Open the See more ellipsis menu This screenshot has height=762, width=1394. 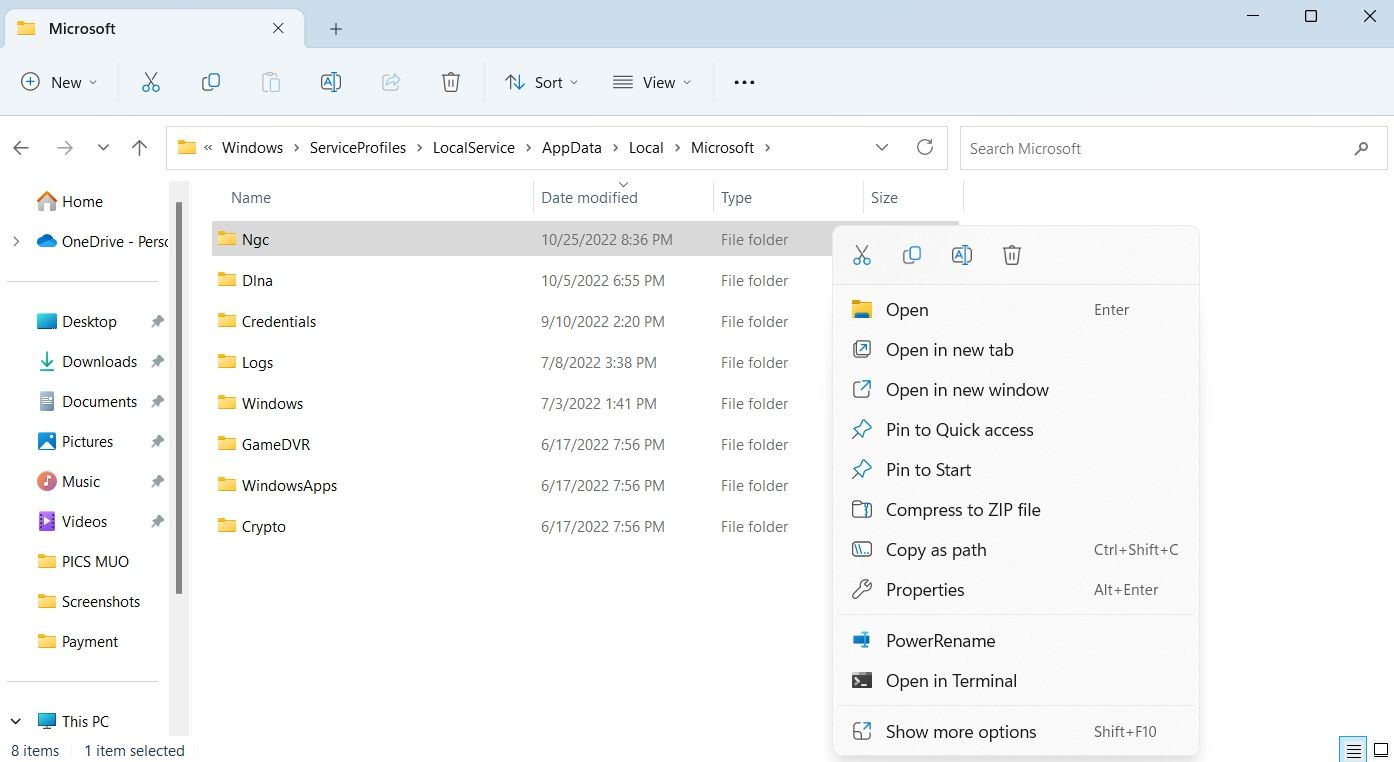744,83
